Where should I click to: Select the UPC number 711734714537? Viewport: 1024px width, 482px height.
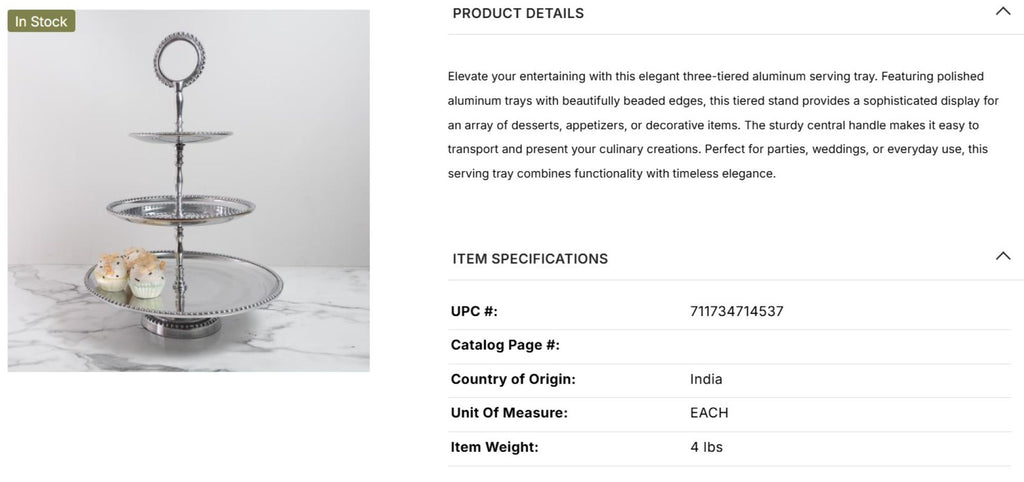pyautogui.click(x=736, y=311)
